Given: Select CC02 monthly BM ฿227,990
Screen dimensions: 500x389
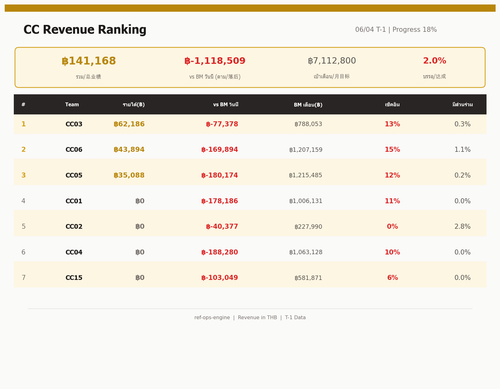Looking at the screenshot, I should click(x=308, y=226).
